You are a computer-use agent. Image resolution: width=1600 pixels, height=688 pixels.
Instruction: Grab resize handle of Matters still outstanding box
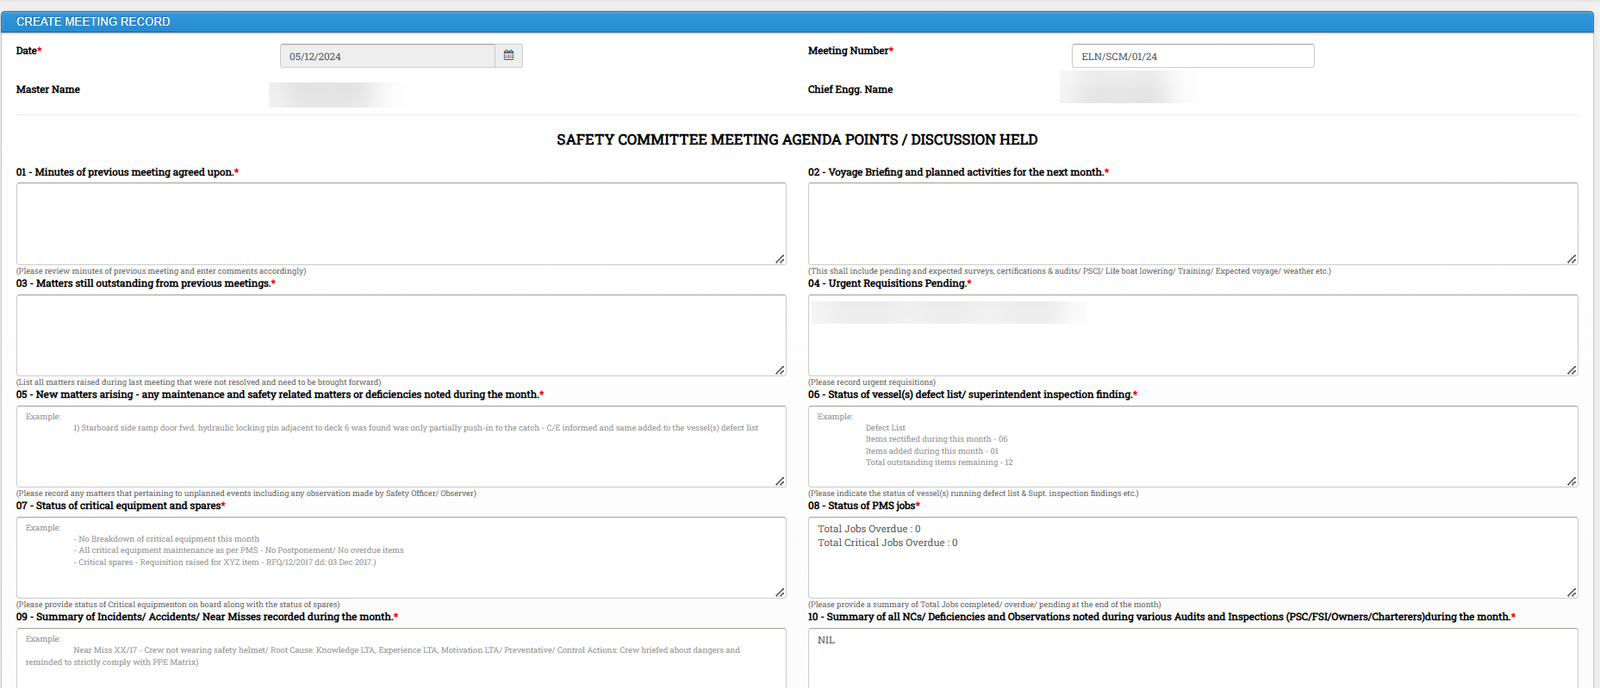click(x=780, y=370)
